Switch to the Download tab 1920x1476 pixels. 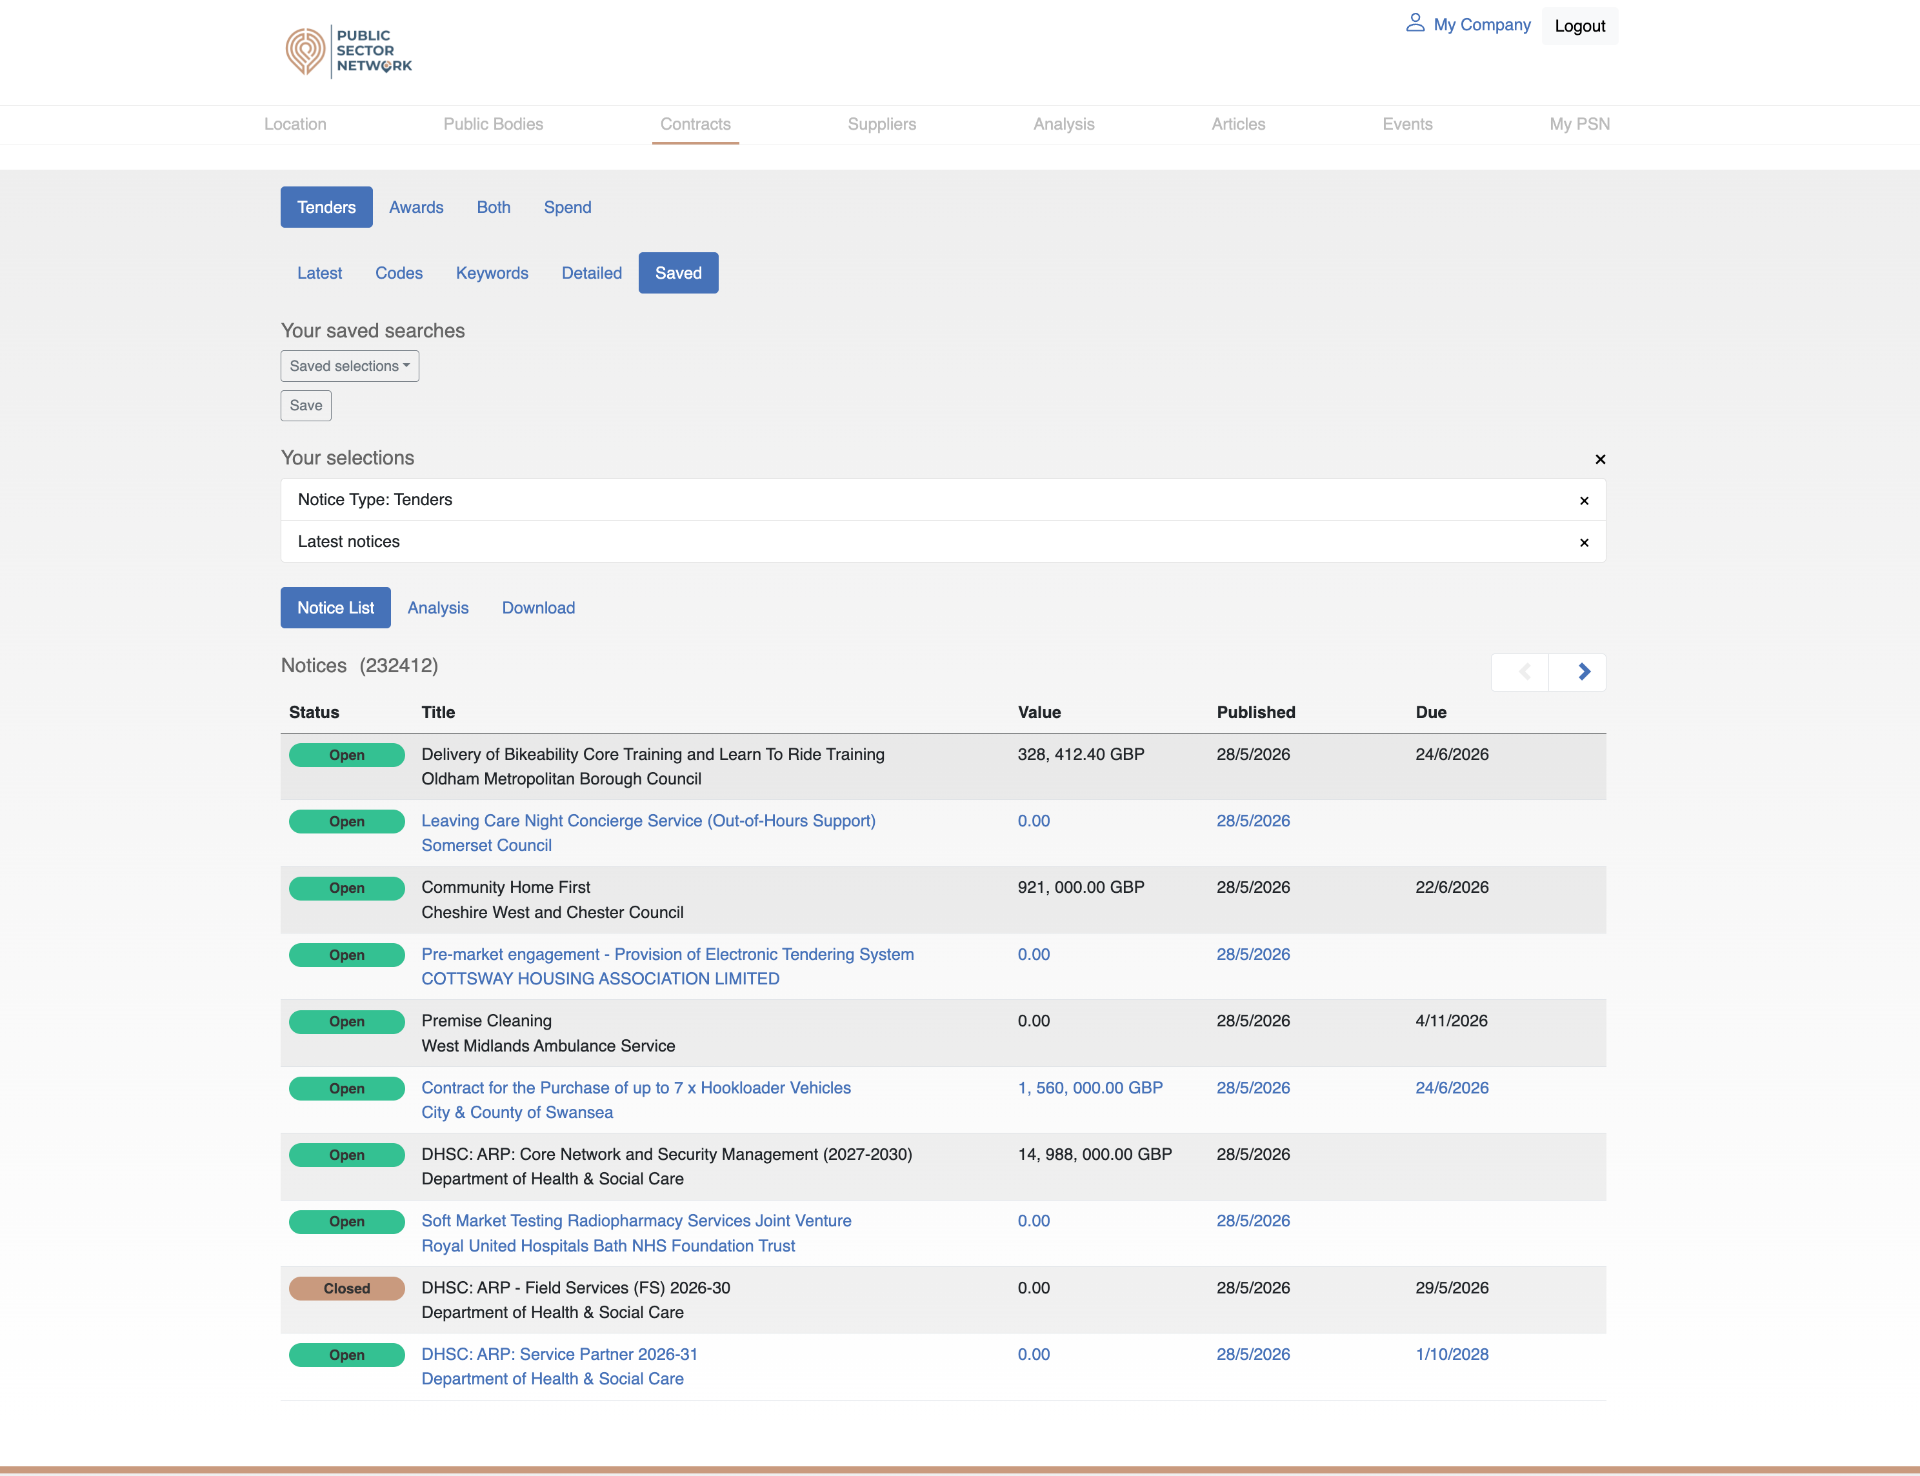539,608
